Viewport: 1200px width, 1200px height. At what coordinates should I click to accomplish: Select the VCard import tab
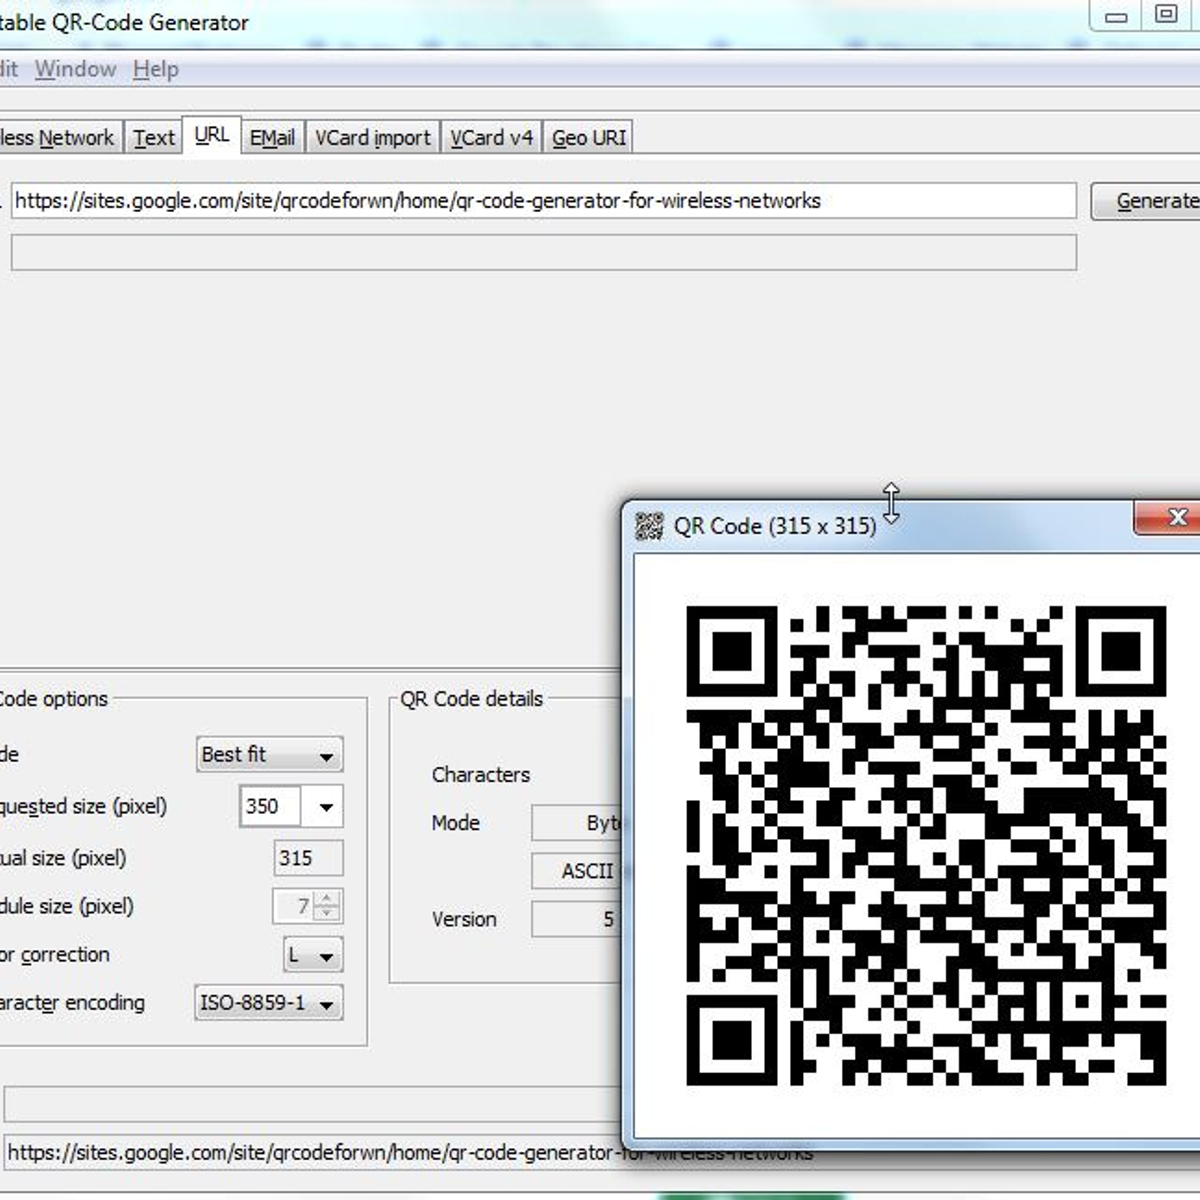[x=371, y=136]
